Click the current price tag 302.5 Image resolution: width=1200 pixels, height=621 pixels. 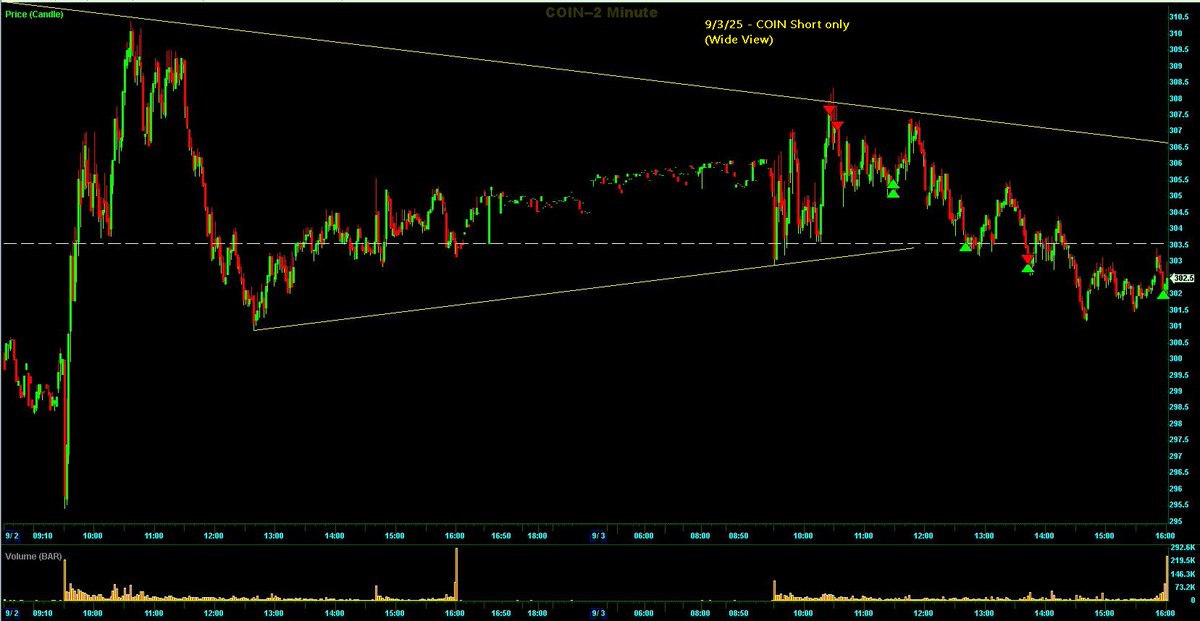(x=1182, y=280)
